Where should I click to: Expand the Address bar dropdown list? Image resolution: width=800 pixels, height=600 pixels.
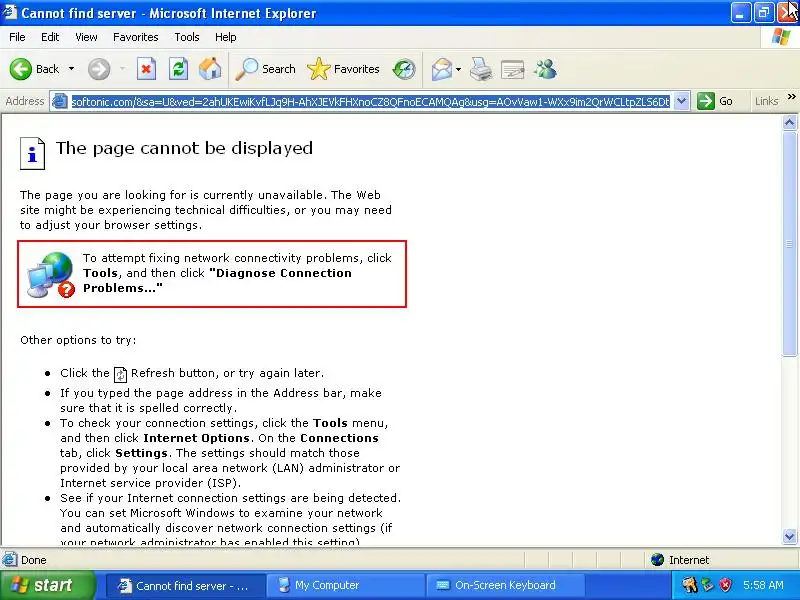point(681,101)
